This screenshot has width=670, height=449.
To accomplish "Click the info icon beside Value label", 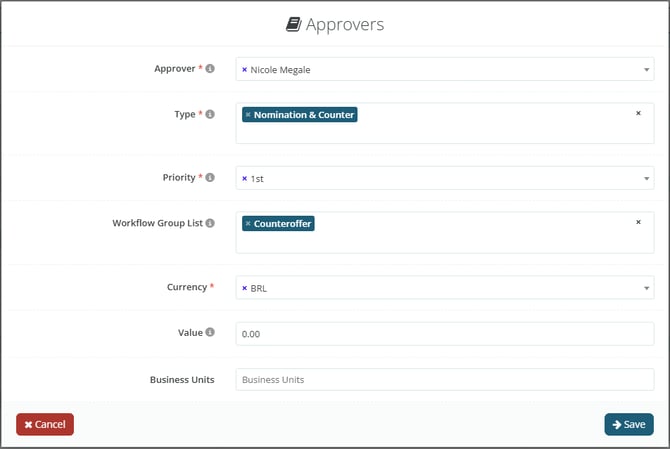I will point(210,332).
